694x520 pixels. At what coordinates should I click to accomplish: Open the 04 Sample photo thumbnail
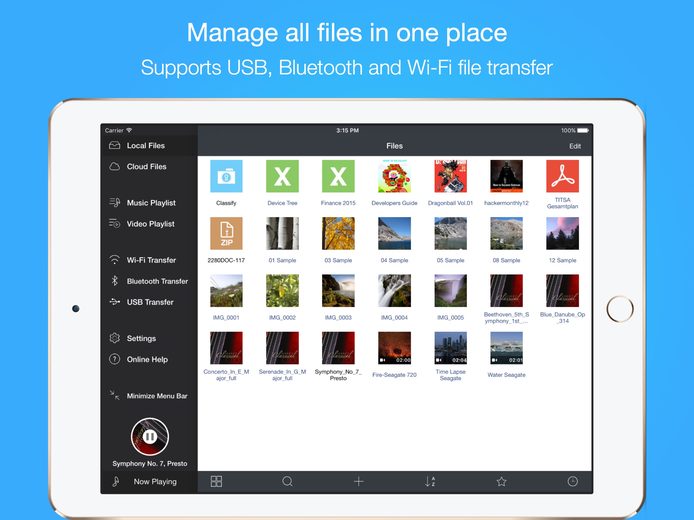[394, 233]
